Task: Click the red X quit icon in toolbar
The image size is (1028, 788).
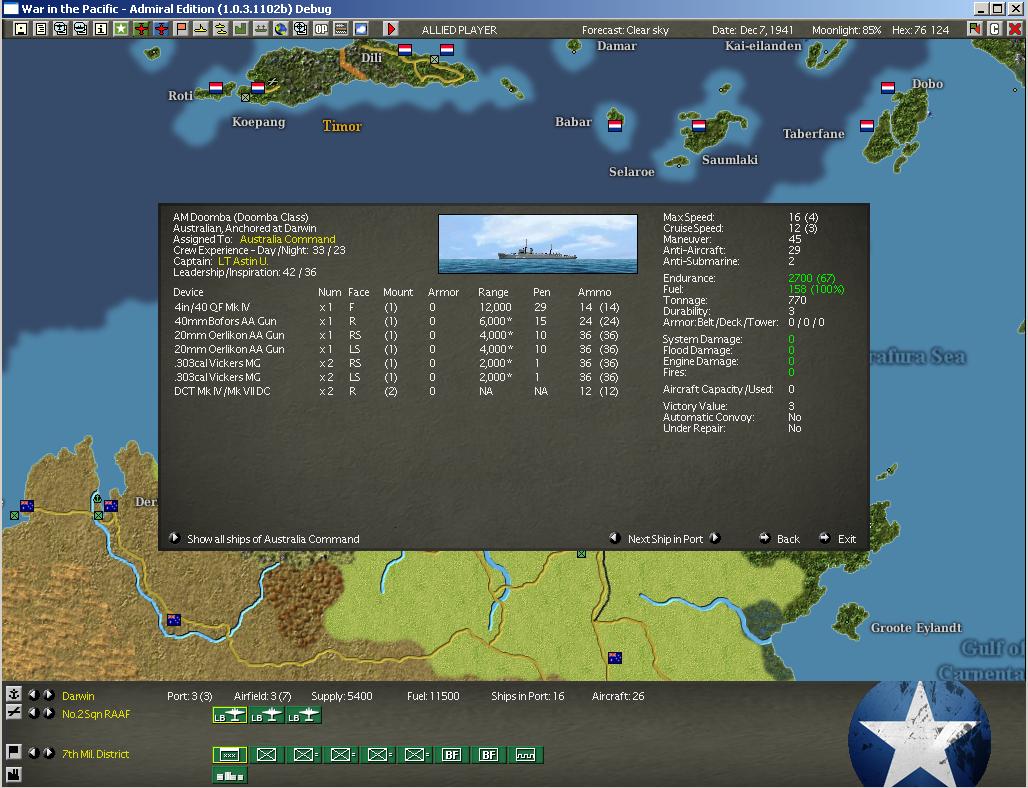Action: click(1015, 29)
